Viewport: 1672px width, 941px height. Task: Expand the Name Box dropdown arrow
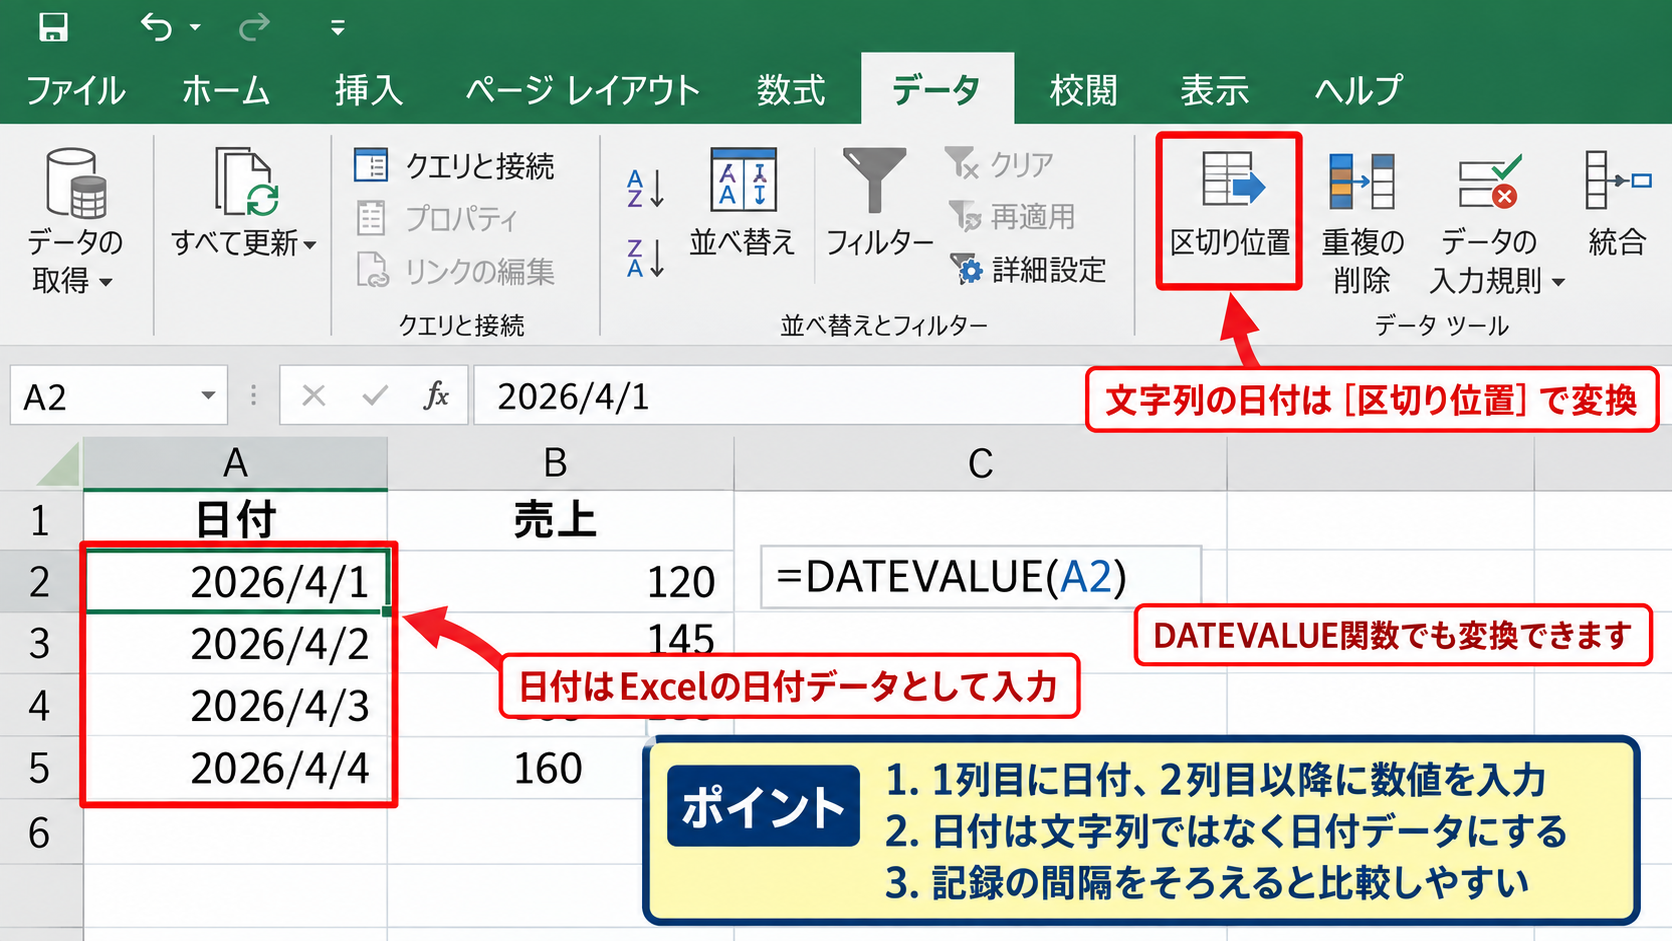coord(208,396)
